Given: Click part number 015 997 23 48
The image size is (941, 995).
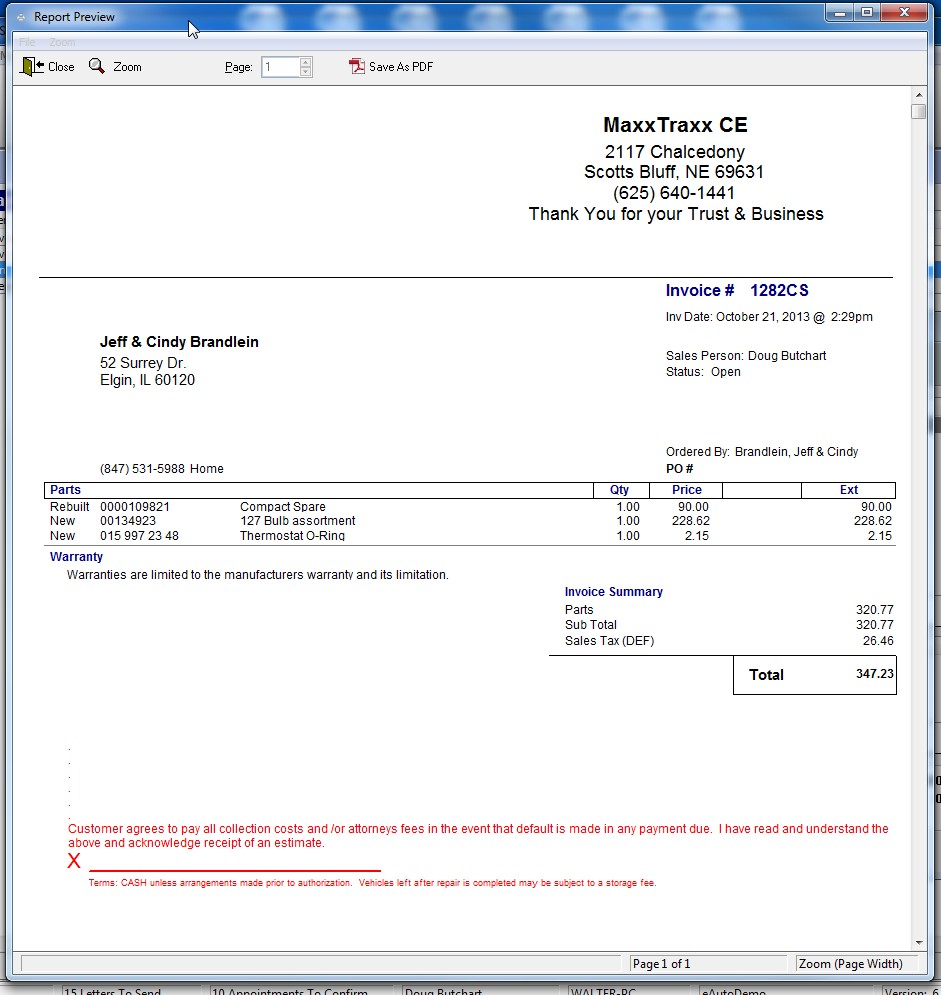Looking at the screenshot, I should click(139, 536).
